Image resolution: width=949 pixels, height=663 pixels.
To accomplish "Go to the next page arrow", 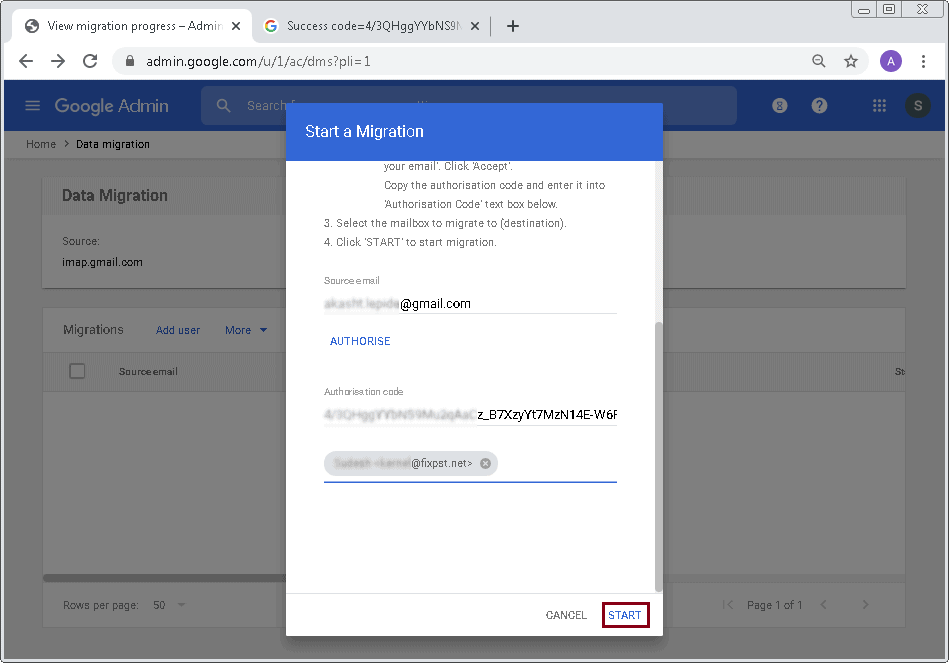I will [x=865, y=605].
